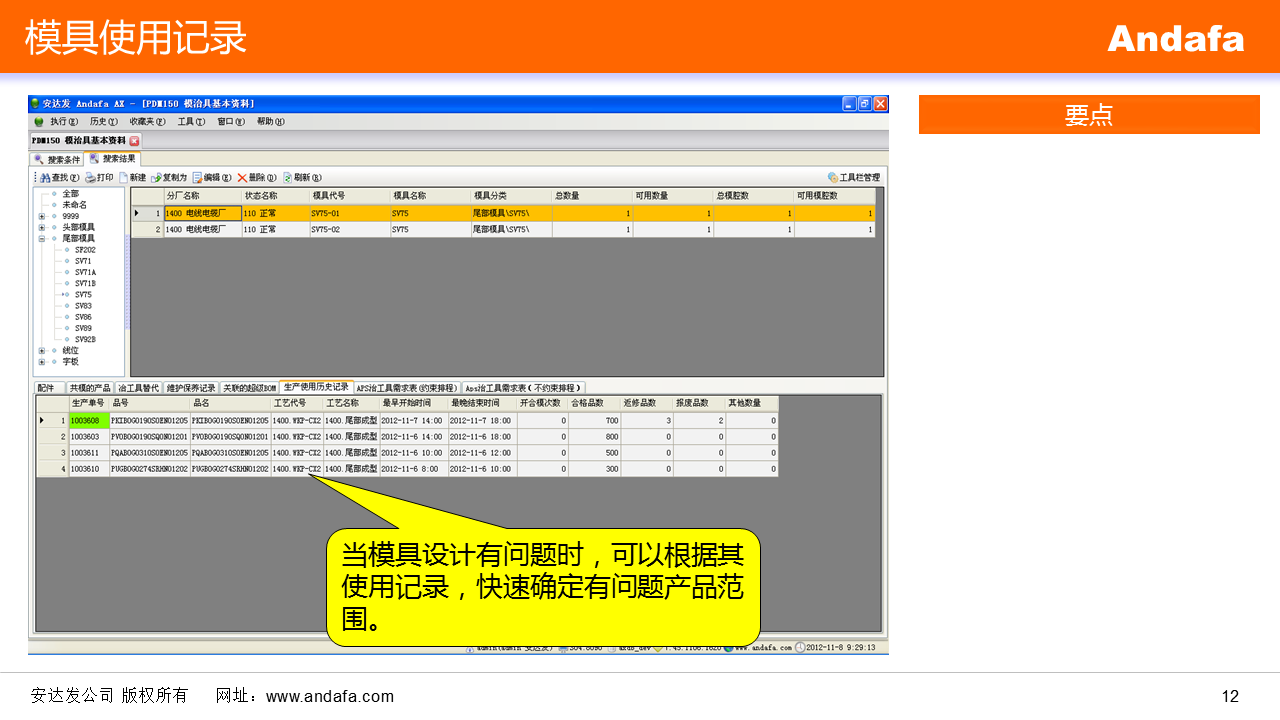Viewport: 1280px width, 720px height.
Task: Open editing with the 编辑 icon
Action: pos(198,177)
